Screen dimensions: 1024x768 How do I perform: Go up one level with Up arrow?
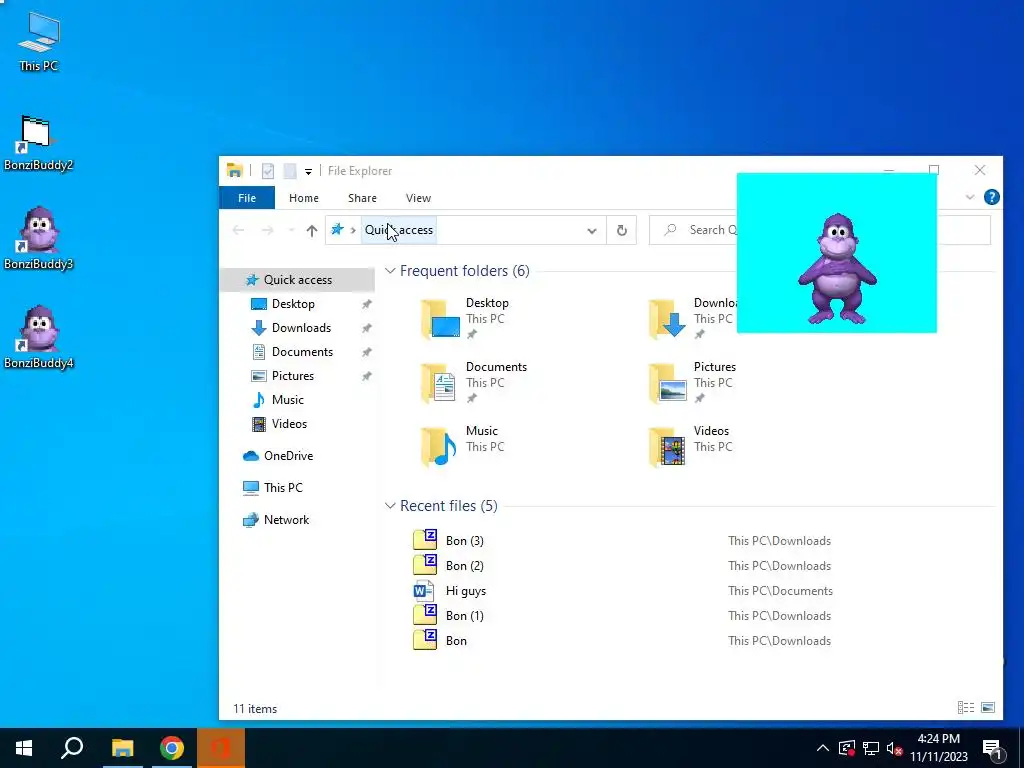click(312, 230)
